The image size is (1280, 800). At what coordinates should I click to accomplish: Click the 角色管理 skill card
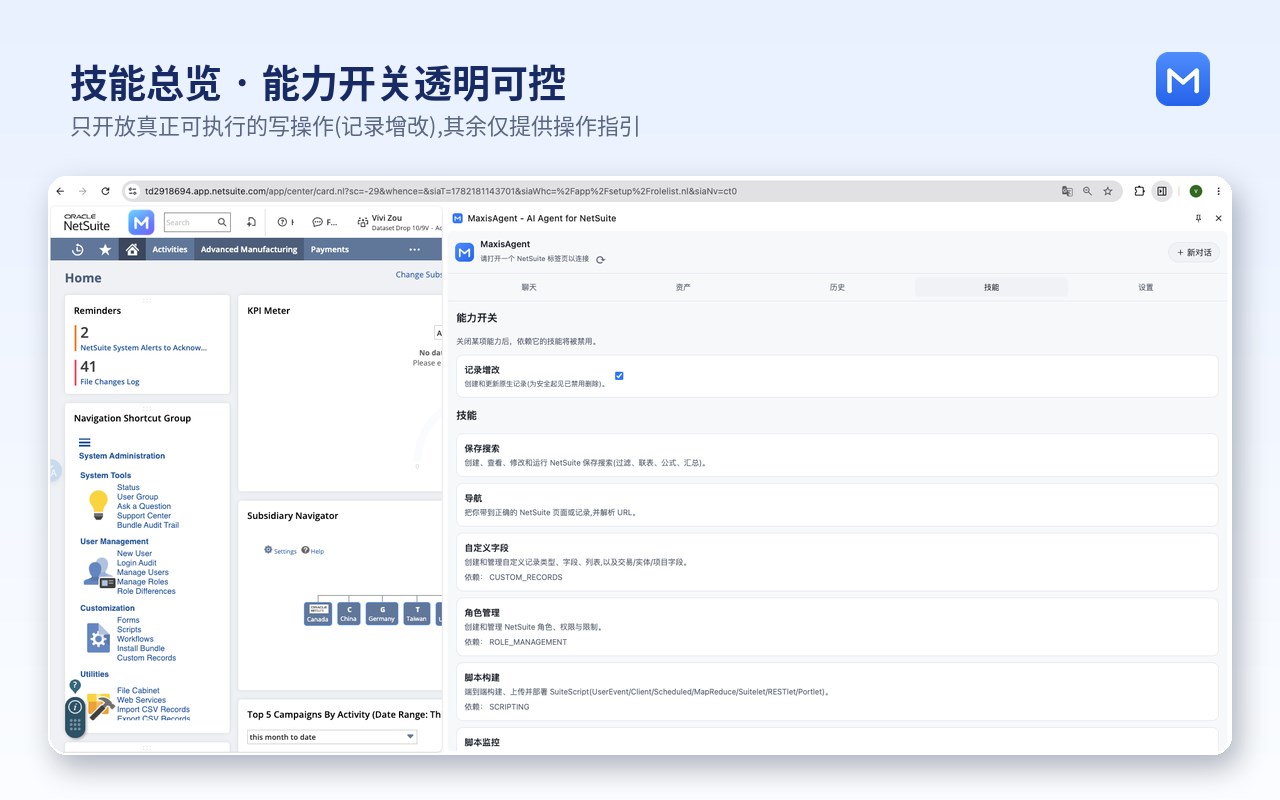click(837, 626)
